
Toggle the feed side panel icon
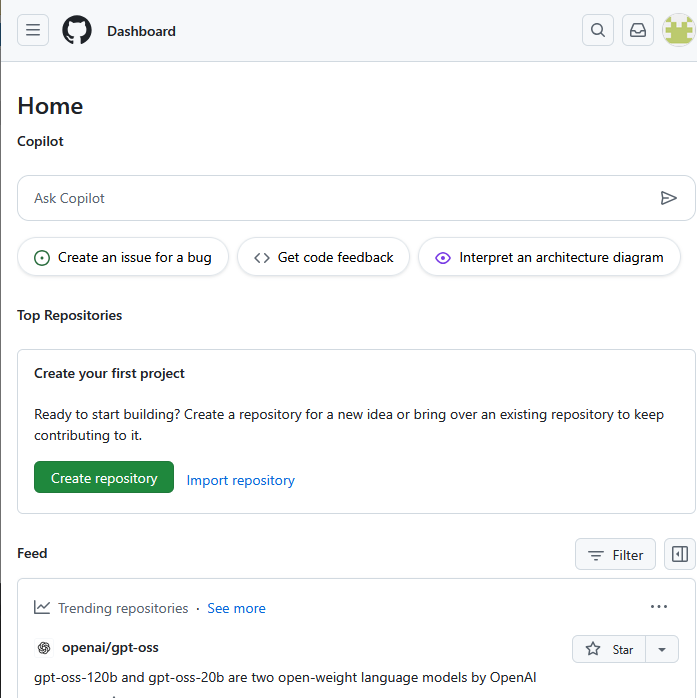680,554
